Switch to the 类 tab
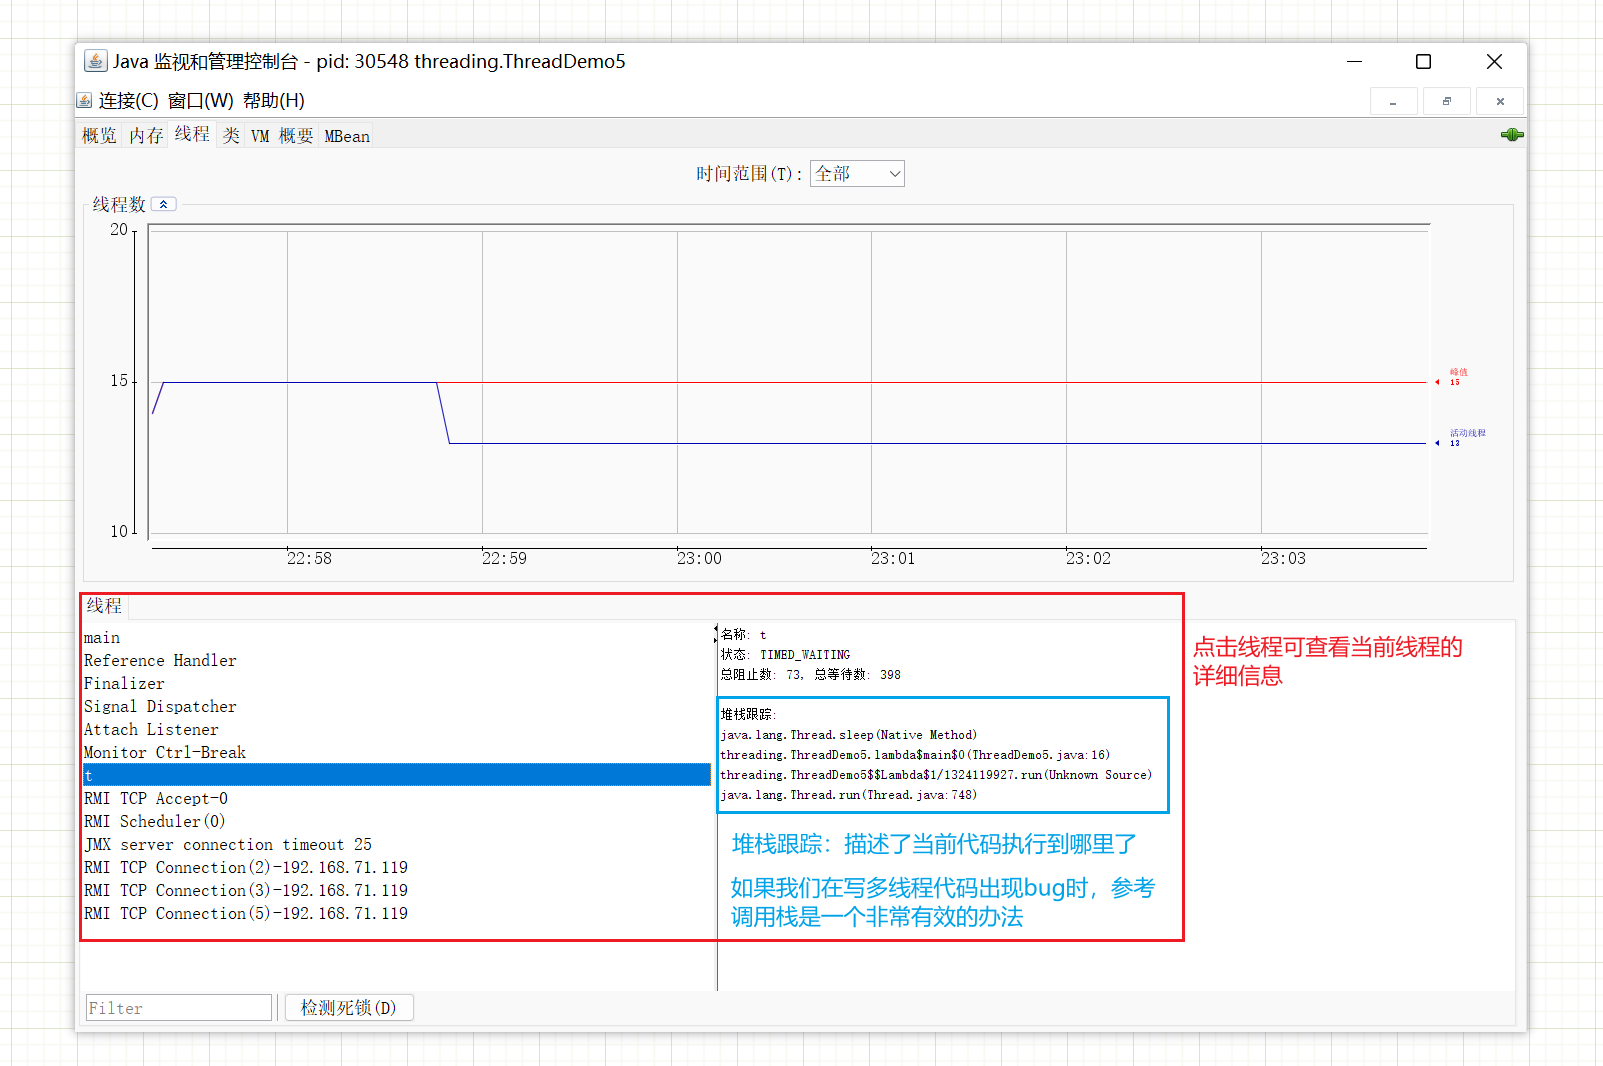 231,136
